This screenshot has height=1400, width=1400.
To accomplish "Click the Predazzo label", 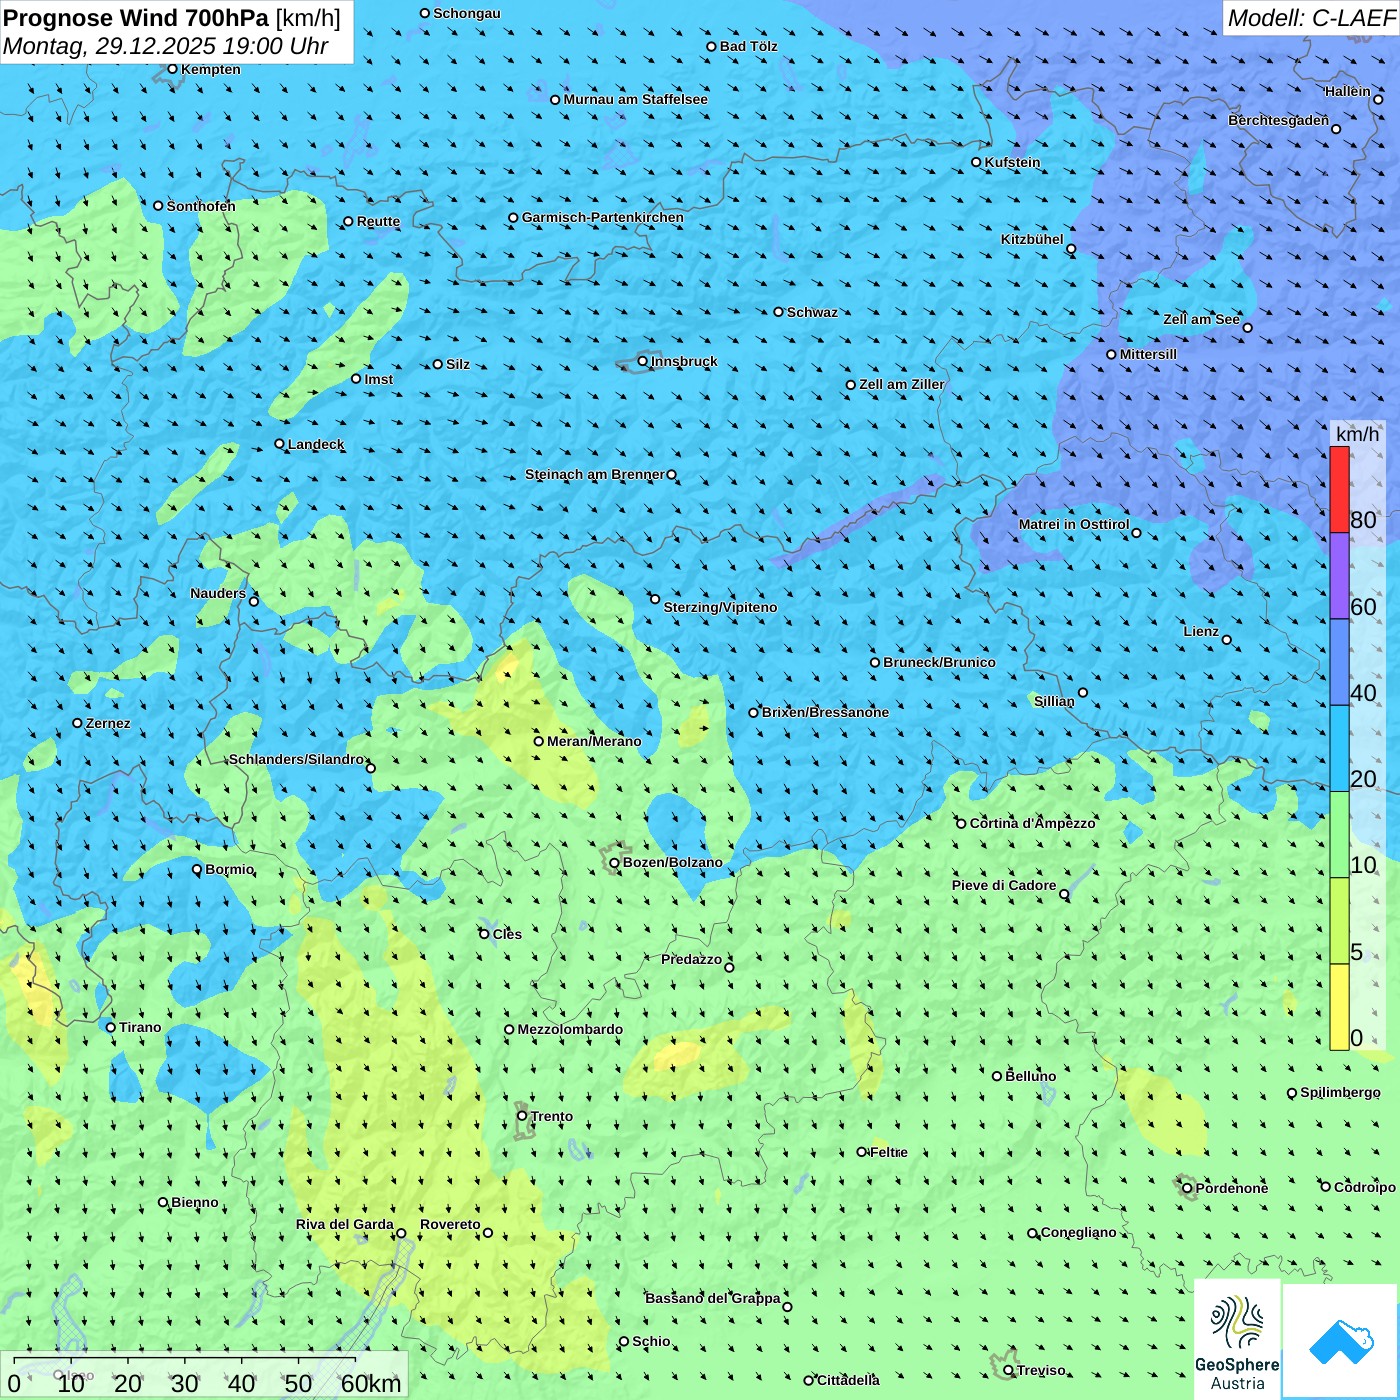I will (x=691, y=959).
